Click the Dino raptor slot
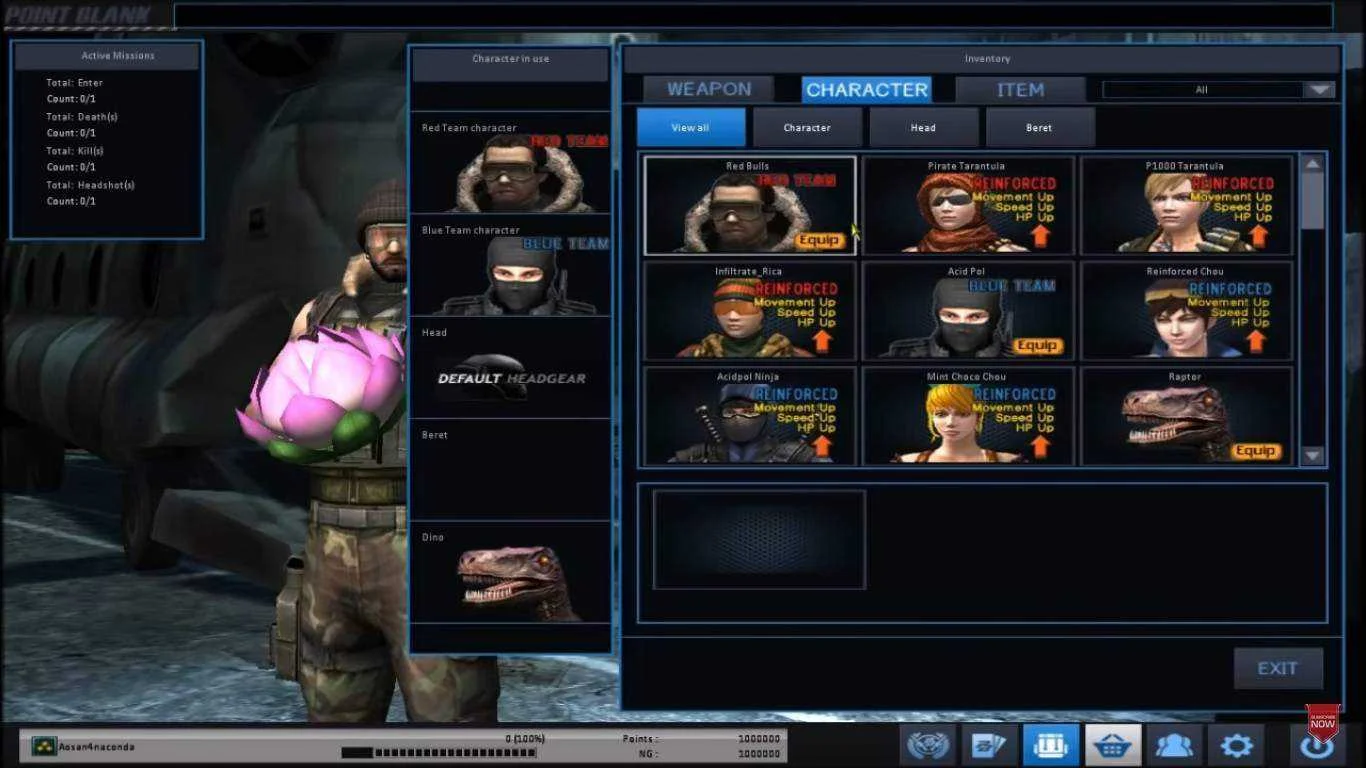This screenshot has width=1366, height=768. 510,574
